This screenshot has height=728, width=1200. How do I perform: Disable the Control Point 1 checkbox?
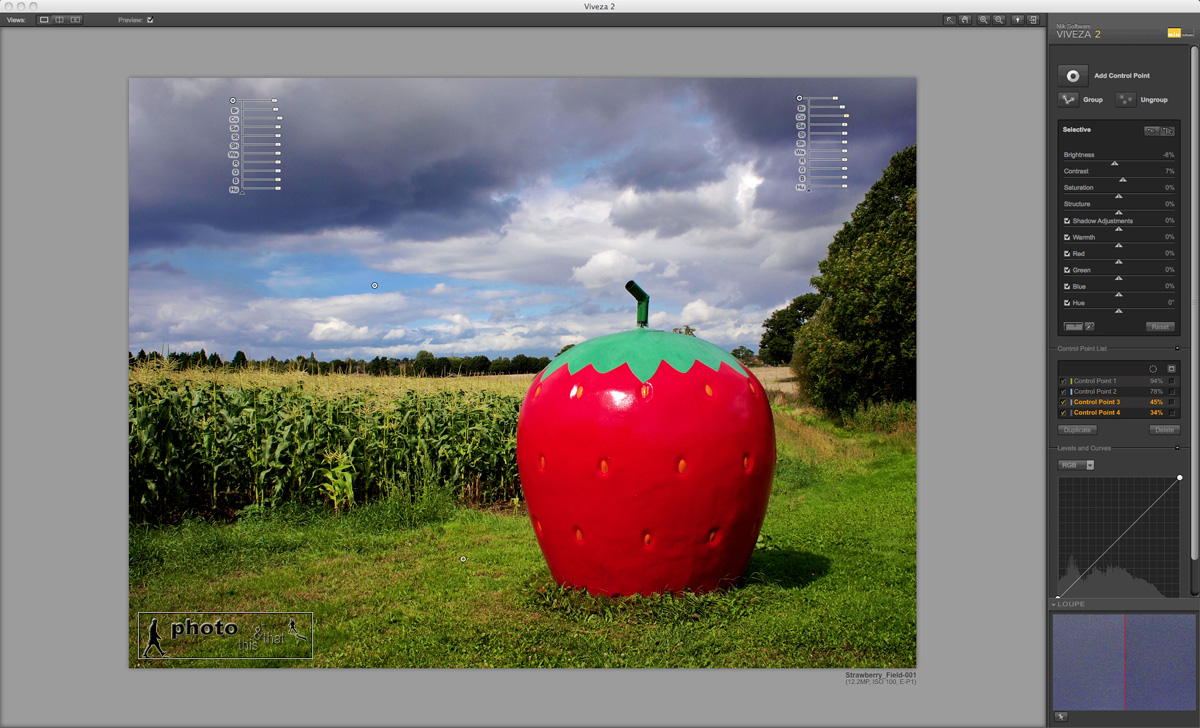(x=1063, y=381)
